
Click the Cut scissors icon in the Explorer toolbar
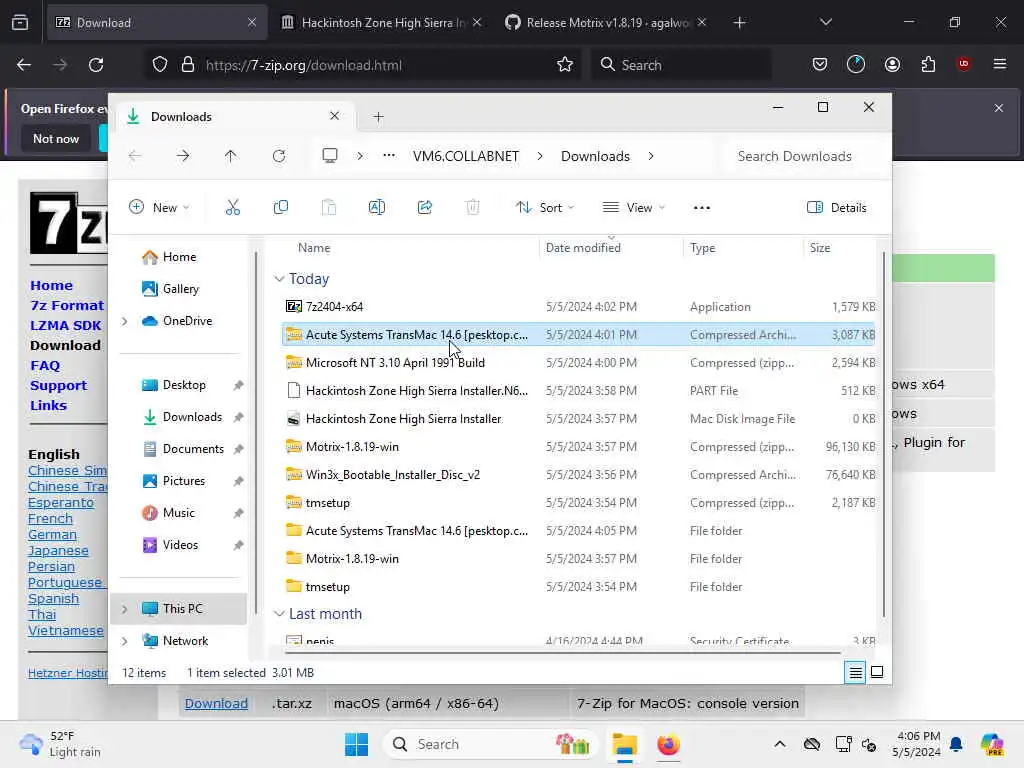(232, 208)
